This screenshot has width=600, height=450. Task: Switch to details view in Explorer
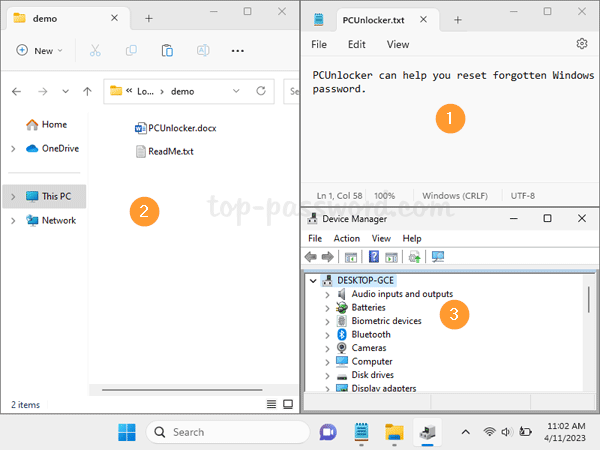(271, 404)
